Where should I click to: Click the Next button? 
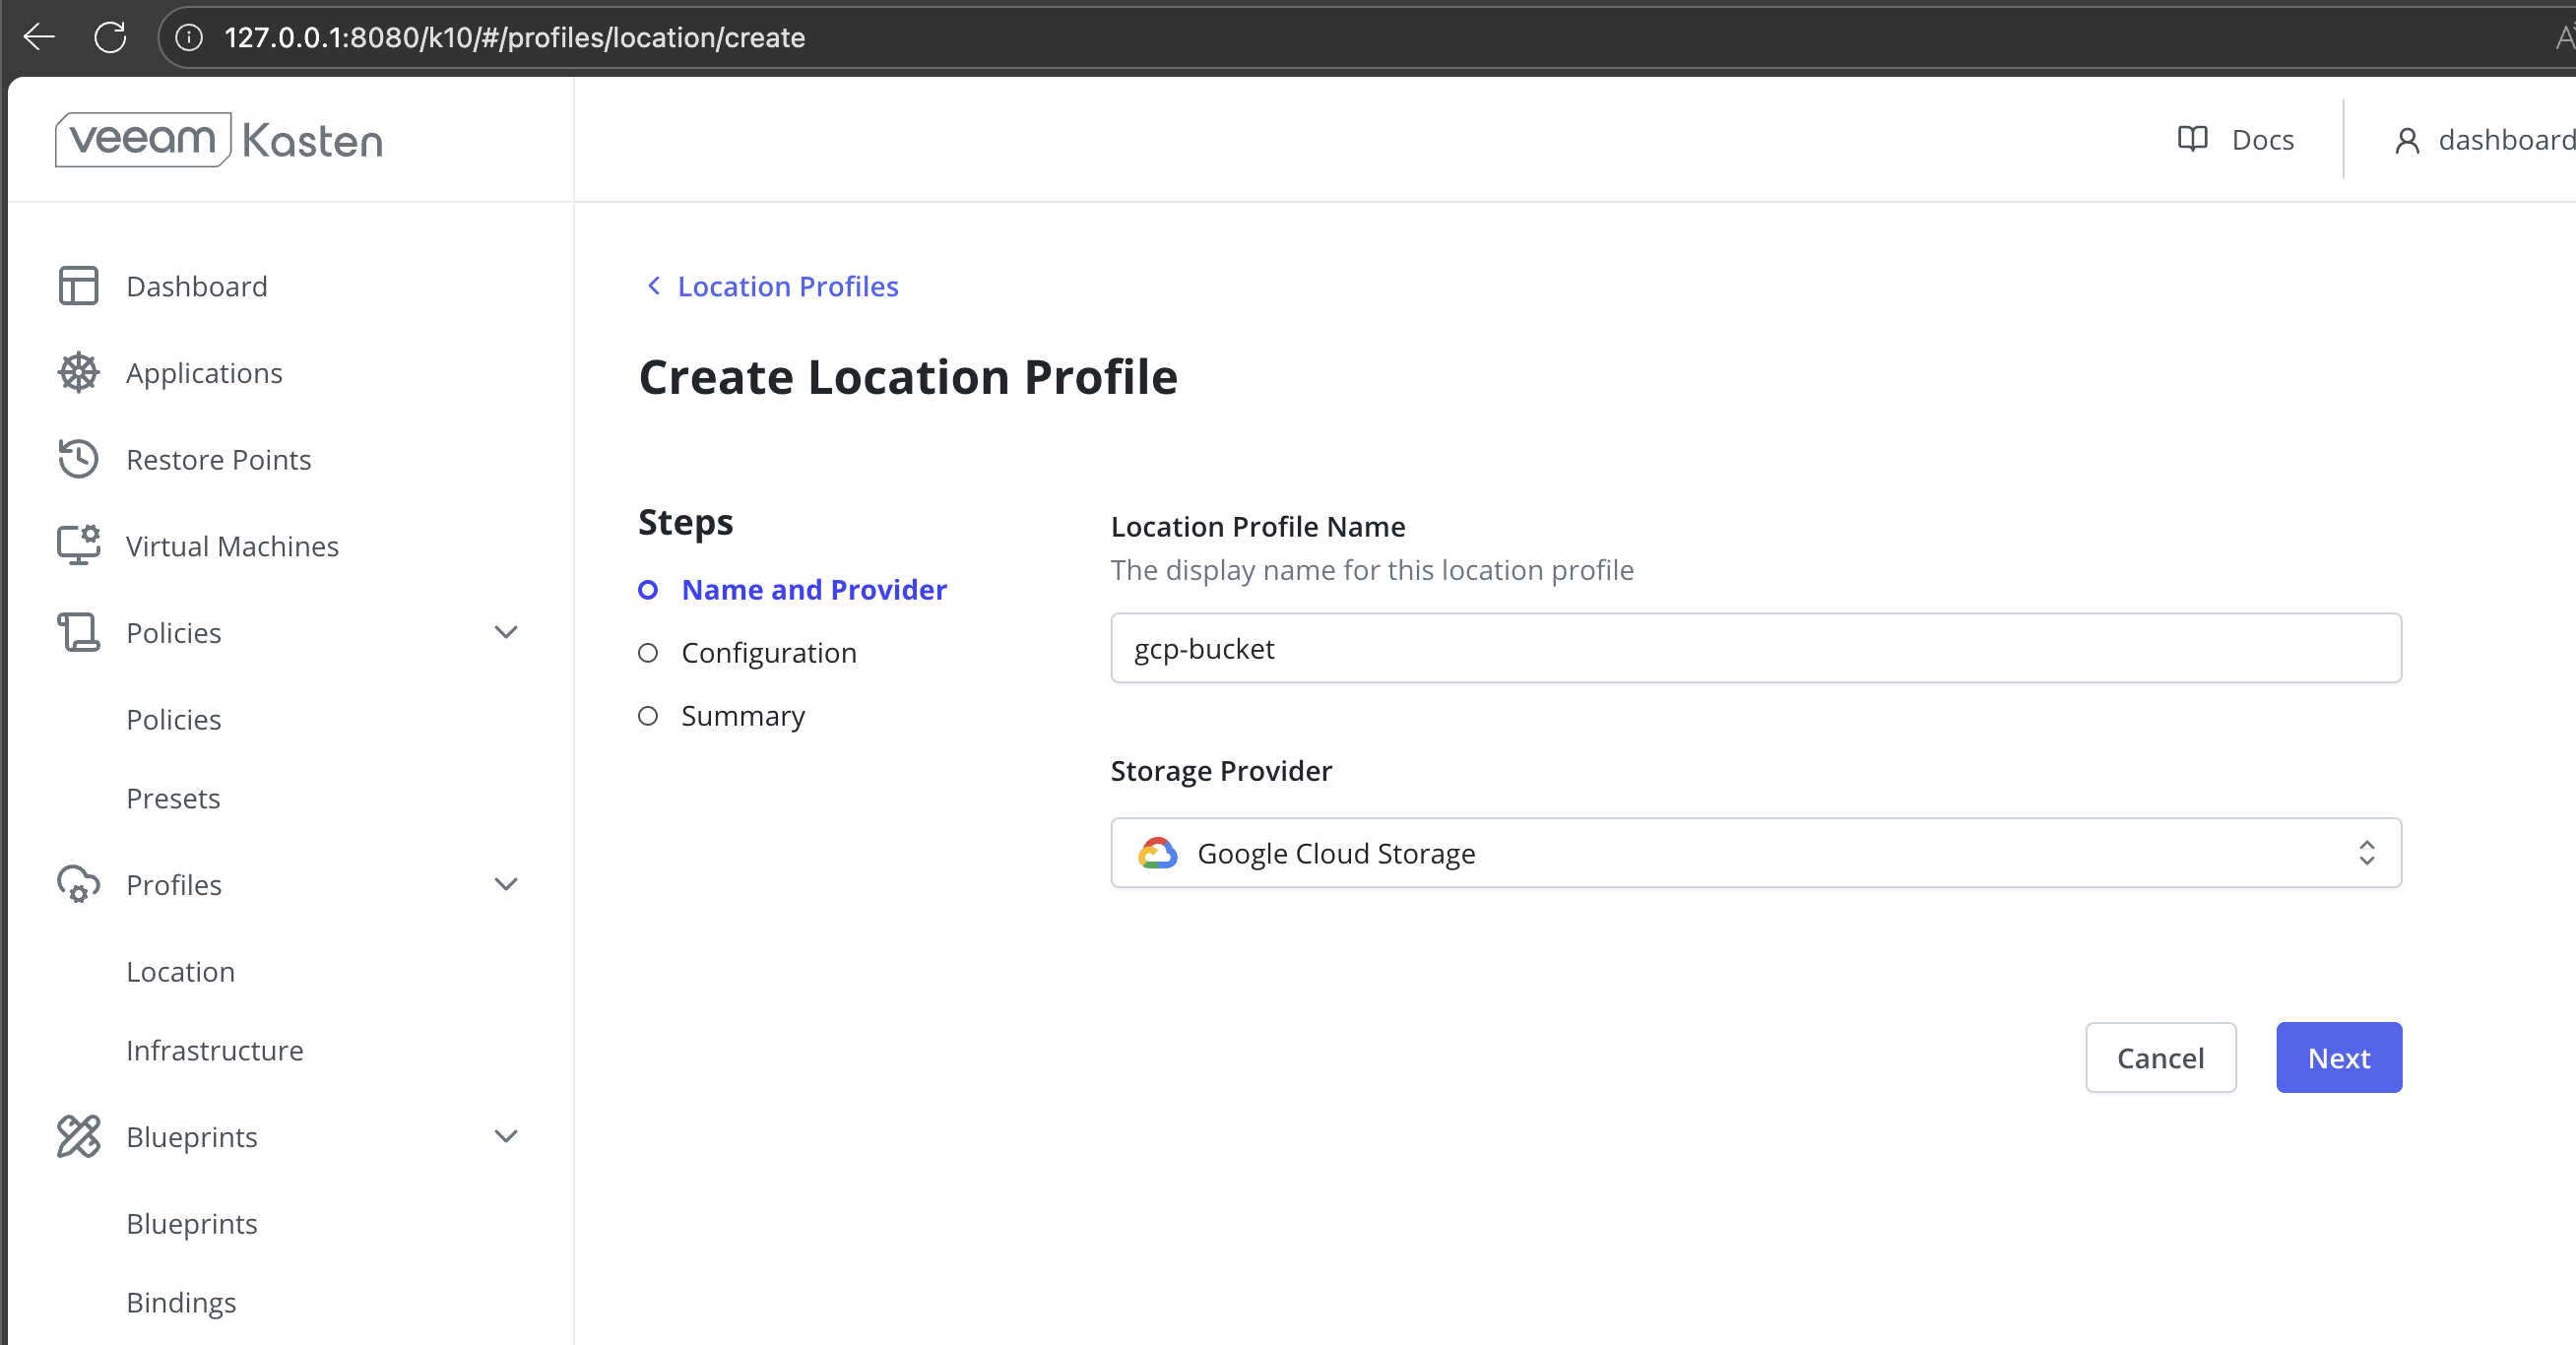pyautogui.click(x=2338, y=1057)
